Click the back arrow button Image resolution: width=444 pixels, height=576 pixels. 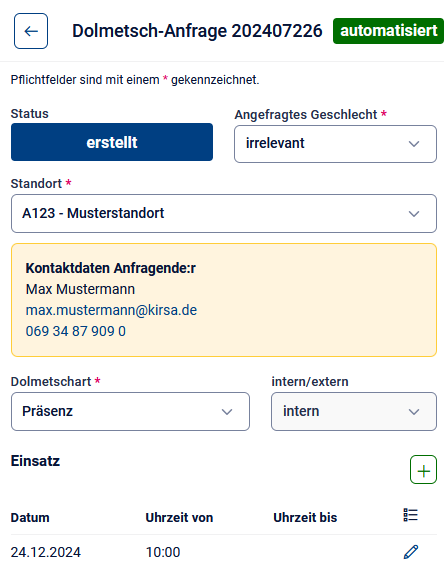tap(31, 31)
